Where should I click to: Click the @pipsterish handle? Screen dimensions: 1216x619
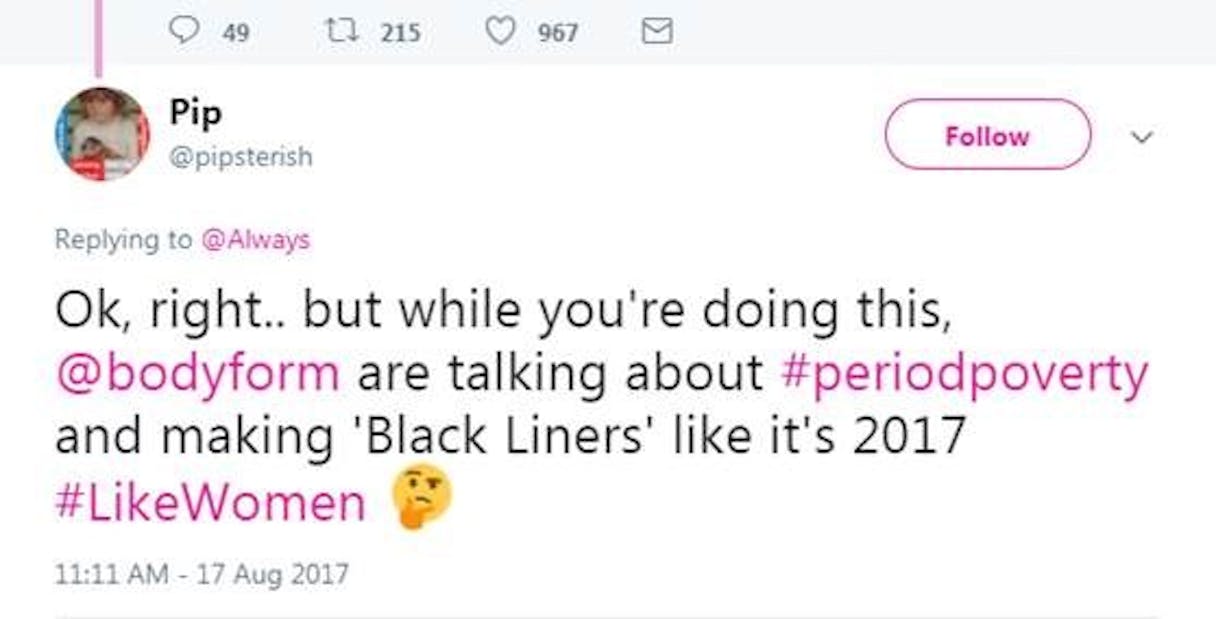pos(240,157)
